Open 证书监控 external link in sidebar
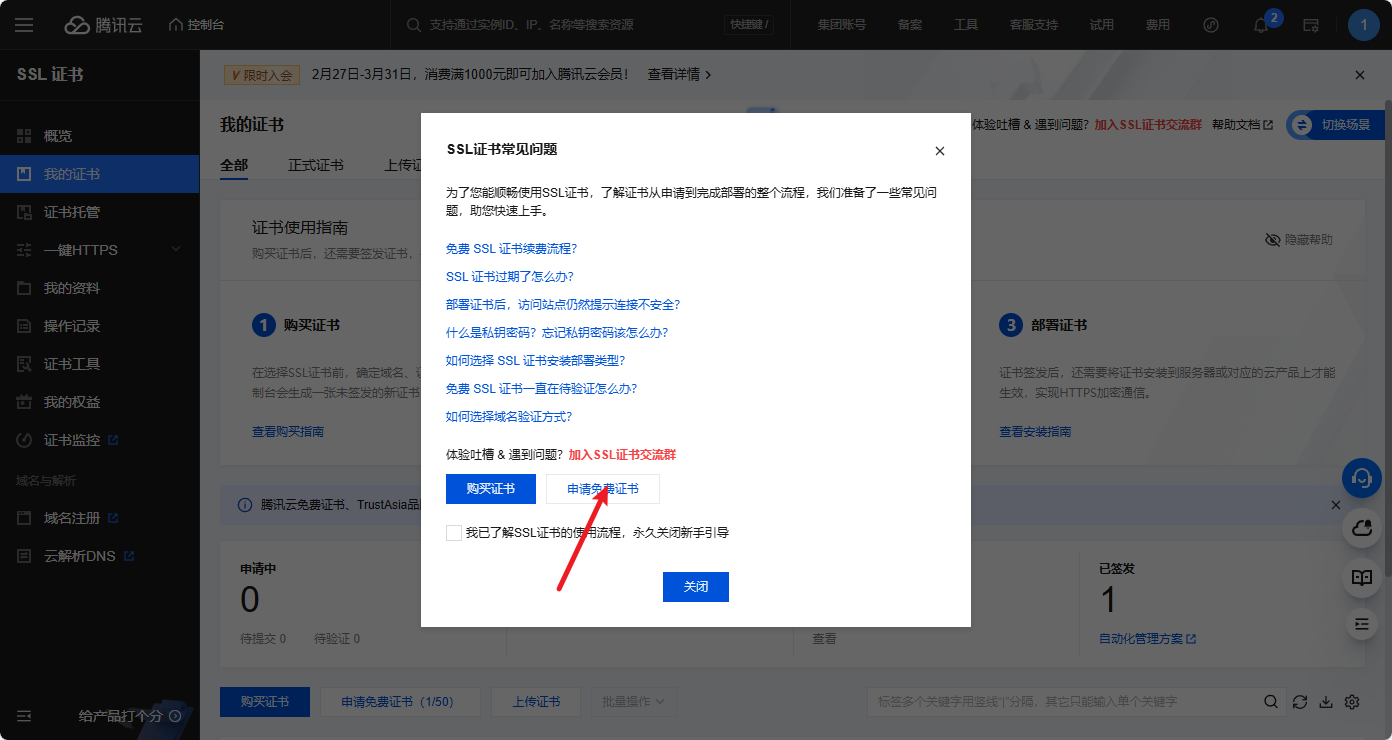The width and height of the screenshot is (1392, 740). click(100, 440)
